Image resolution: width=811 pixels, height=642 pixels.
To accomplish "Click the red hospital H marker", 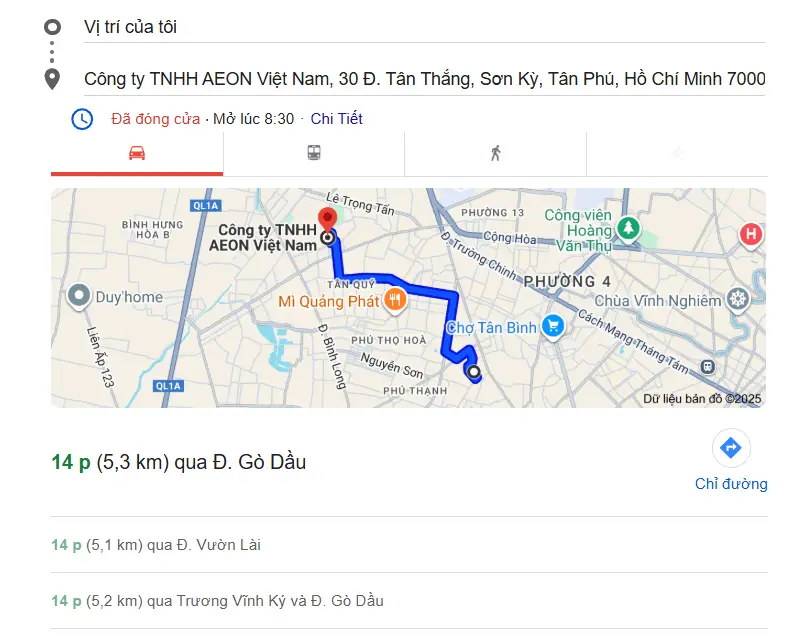I will tap(751, 236).
